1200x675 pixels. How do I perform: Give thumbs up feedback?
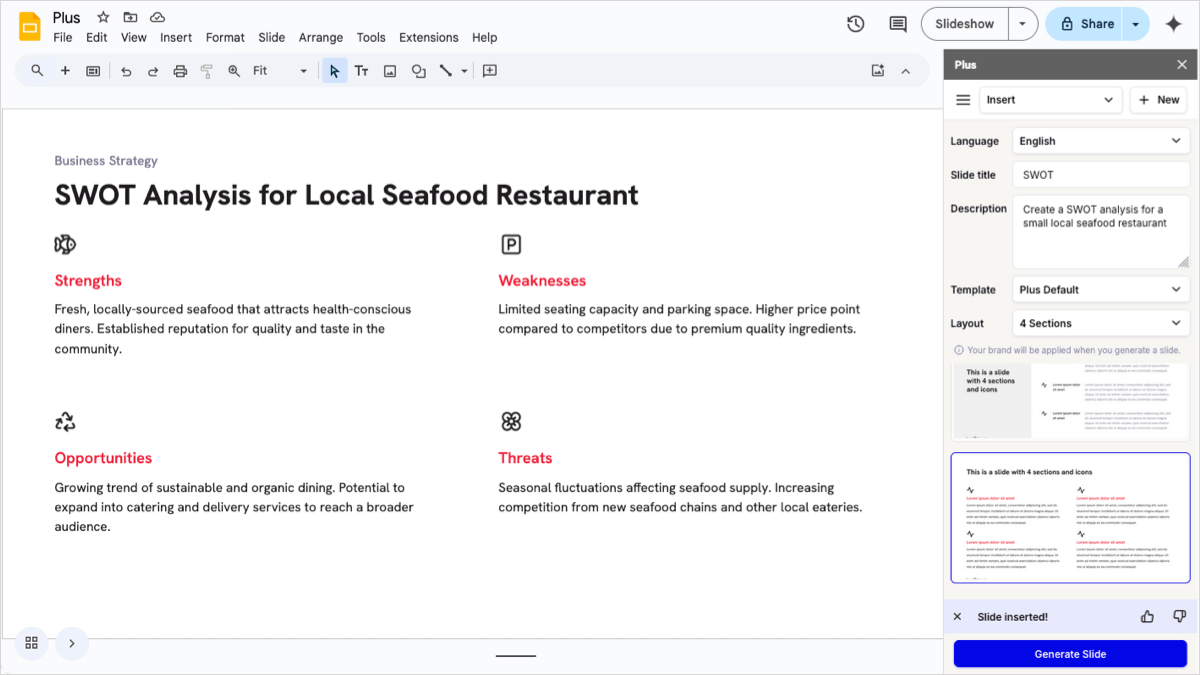[x=1147, y=617]
